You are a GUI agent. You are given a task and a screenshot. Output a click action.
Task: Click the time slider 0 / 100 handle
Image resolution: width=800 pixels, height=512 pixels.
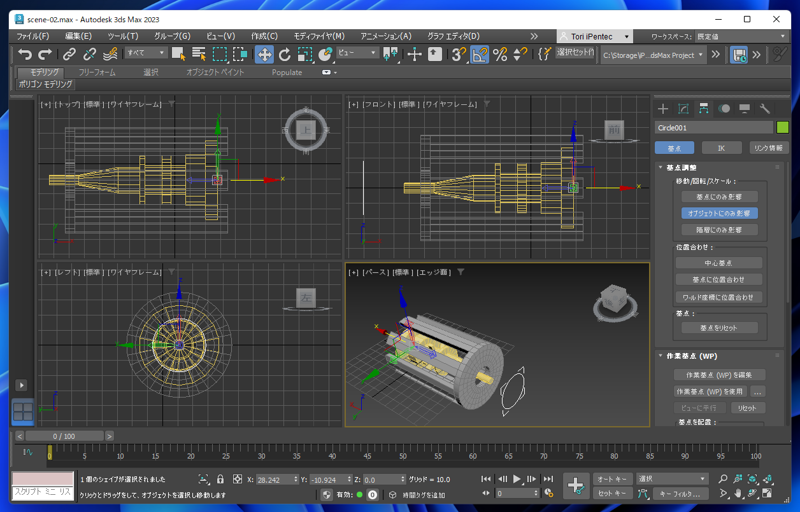64,436
